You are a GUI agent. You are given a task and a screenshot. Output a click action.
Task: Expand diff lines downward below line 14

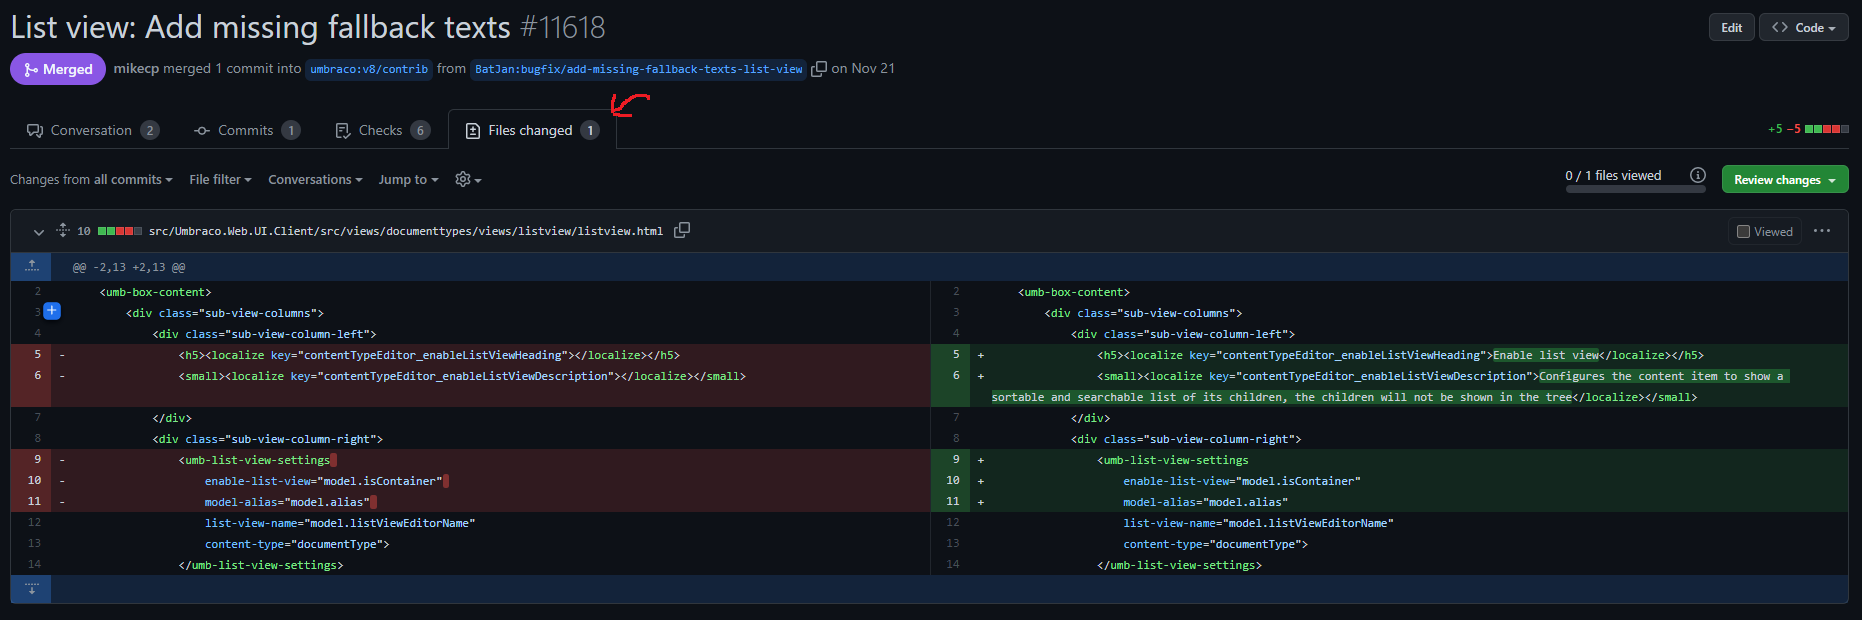click(x=31, y=588)
